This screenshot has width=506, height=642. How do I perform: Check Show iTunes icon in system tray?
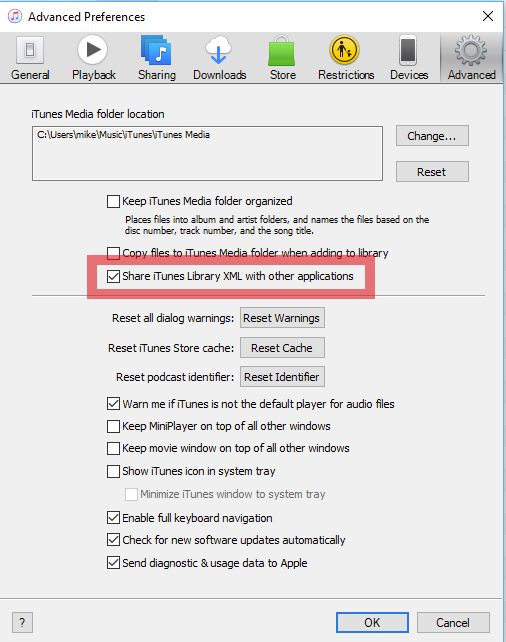point(113,471)
